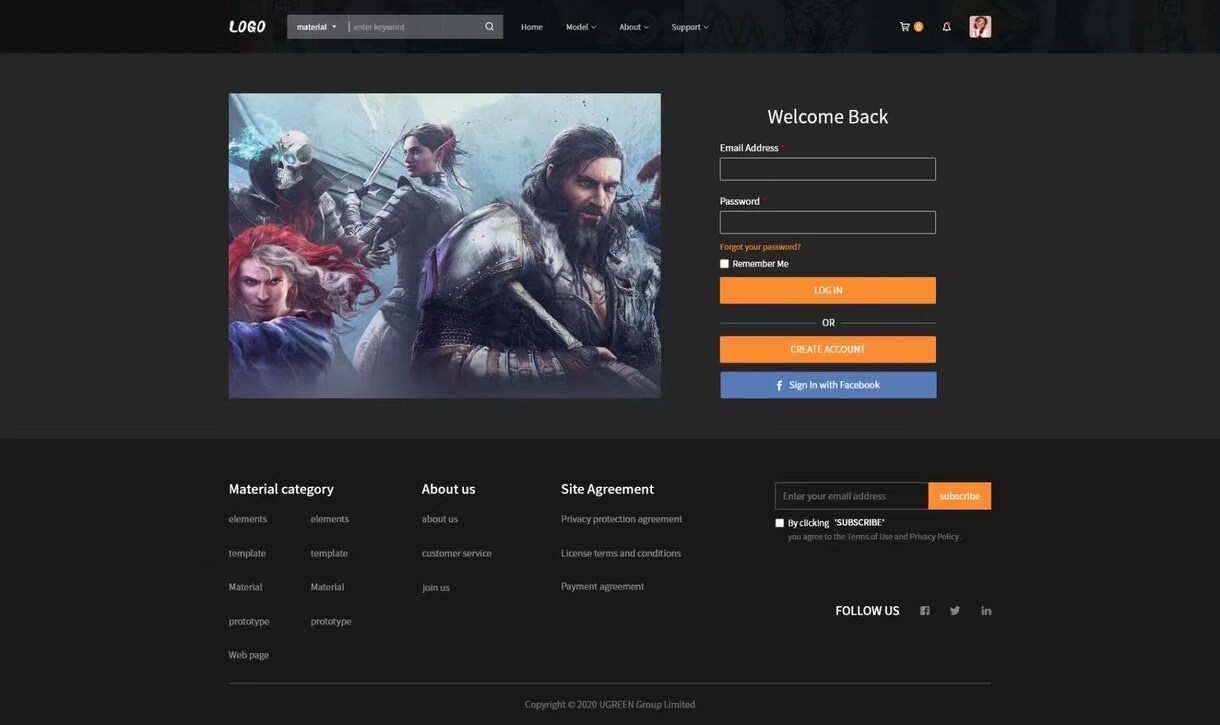The height and width of the screenshot is (725, 1220).
Task: Focus the Password field
Action: point(828,222)
